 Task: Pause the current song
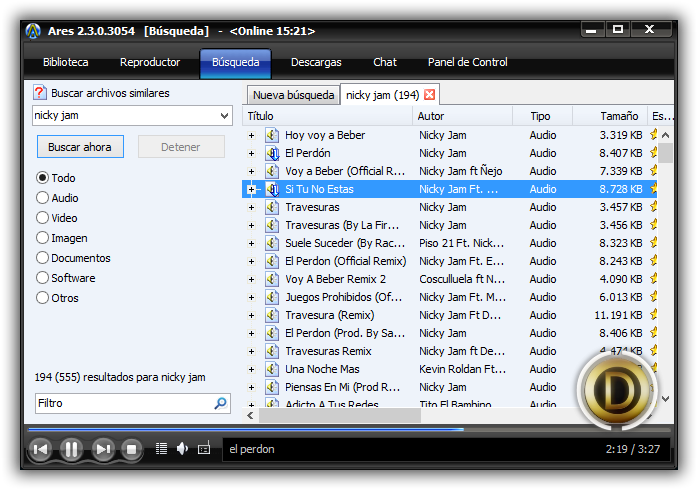point(71,449)
